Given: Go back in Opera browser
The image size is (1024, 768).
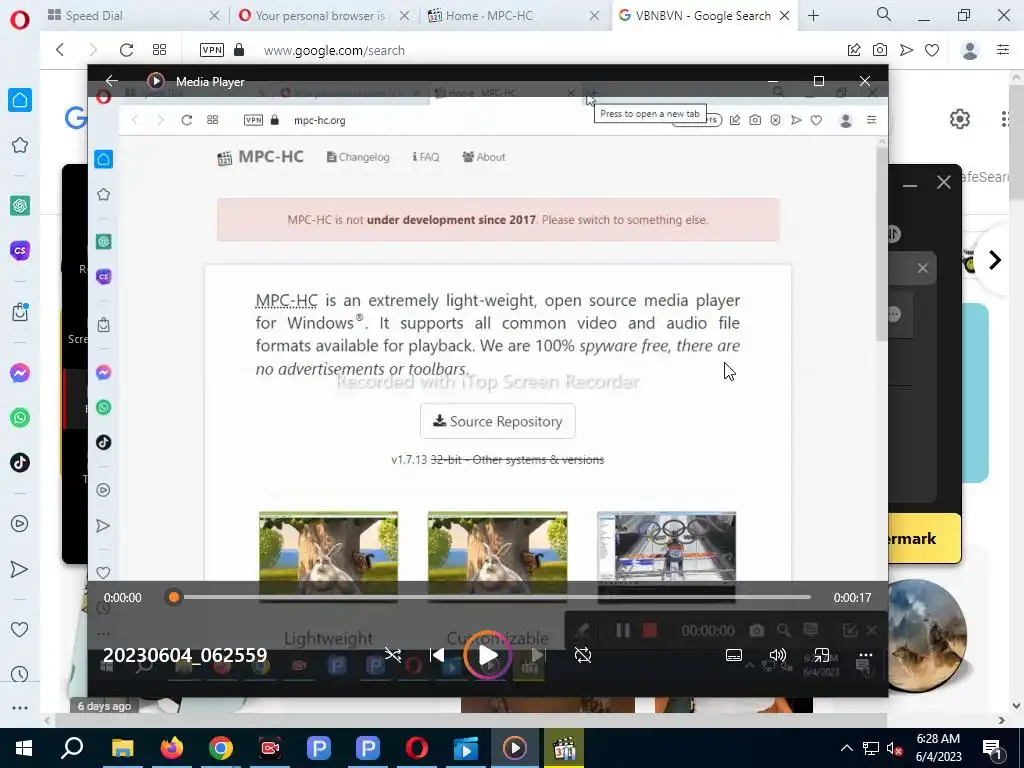Looking at the screenshot, I should [60, 50].
